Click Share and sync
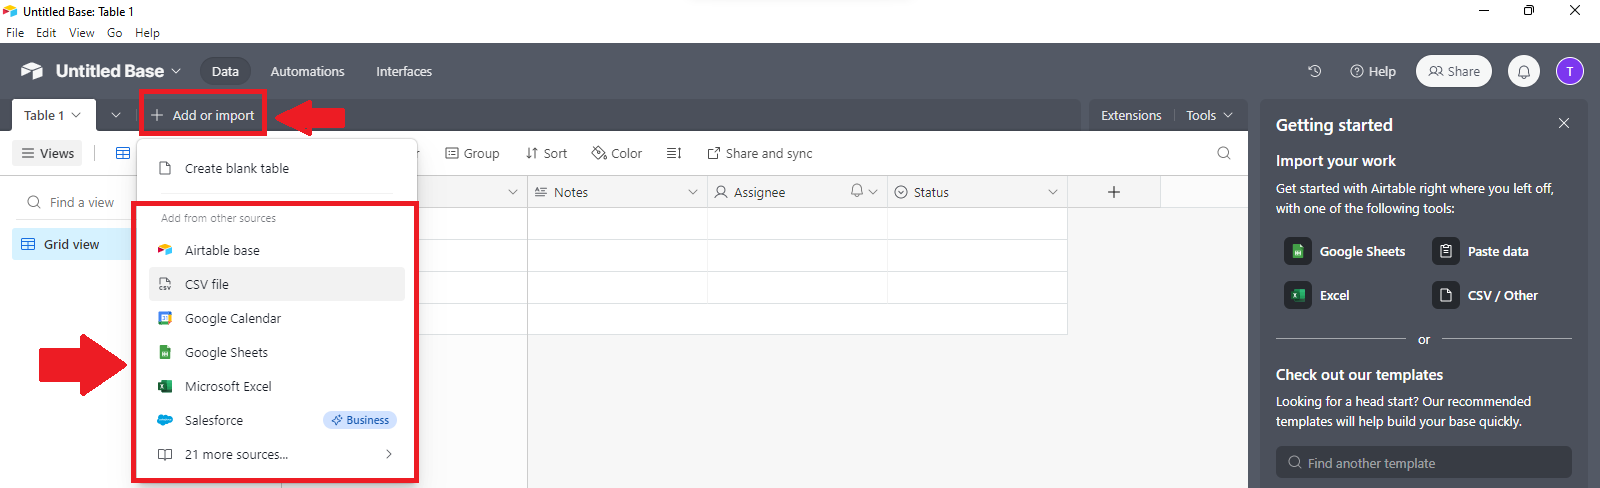The image size is (1600, 488). pyautogui.click(x=760, y=153)
